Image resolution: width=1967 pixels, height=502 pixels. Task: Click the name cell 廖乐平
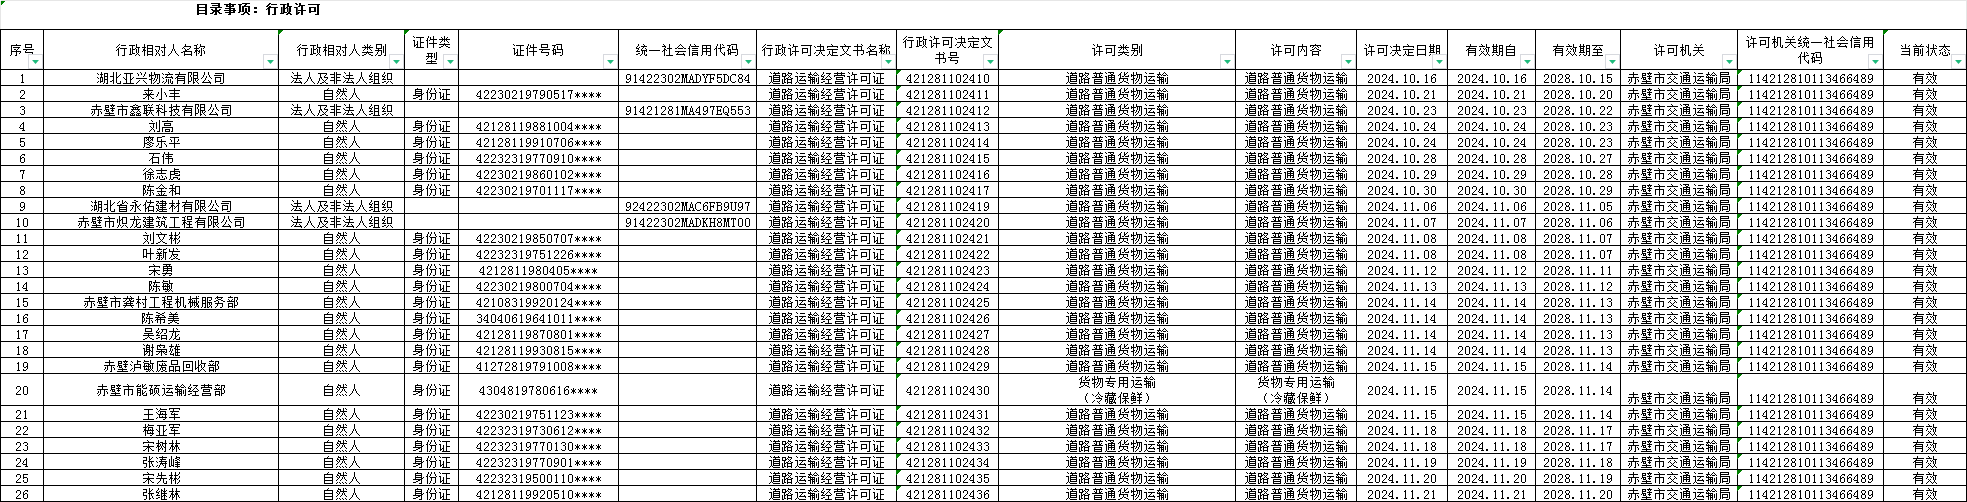click(161, 142)
